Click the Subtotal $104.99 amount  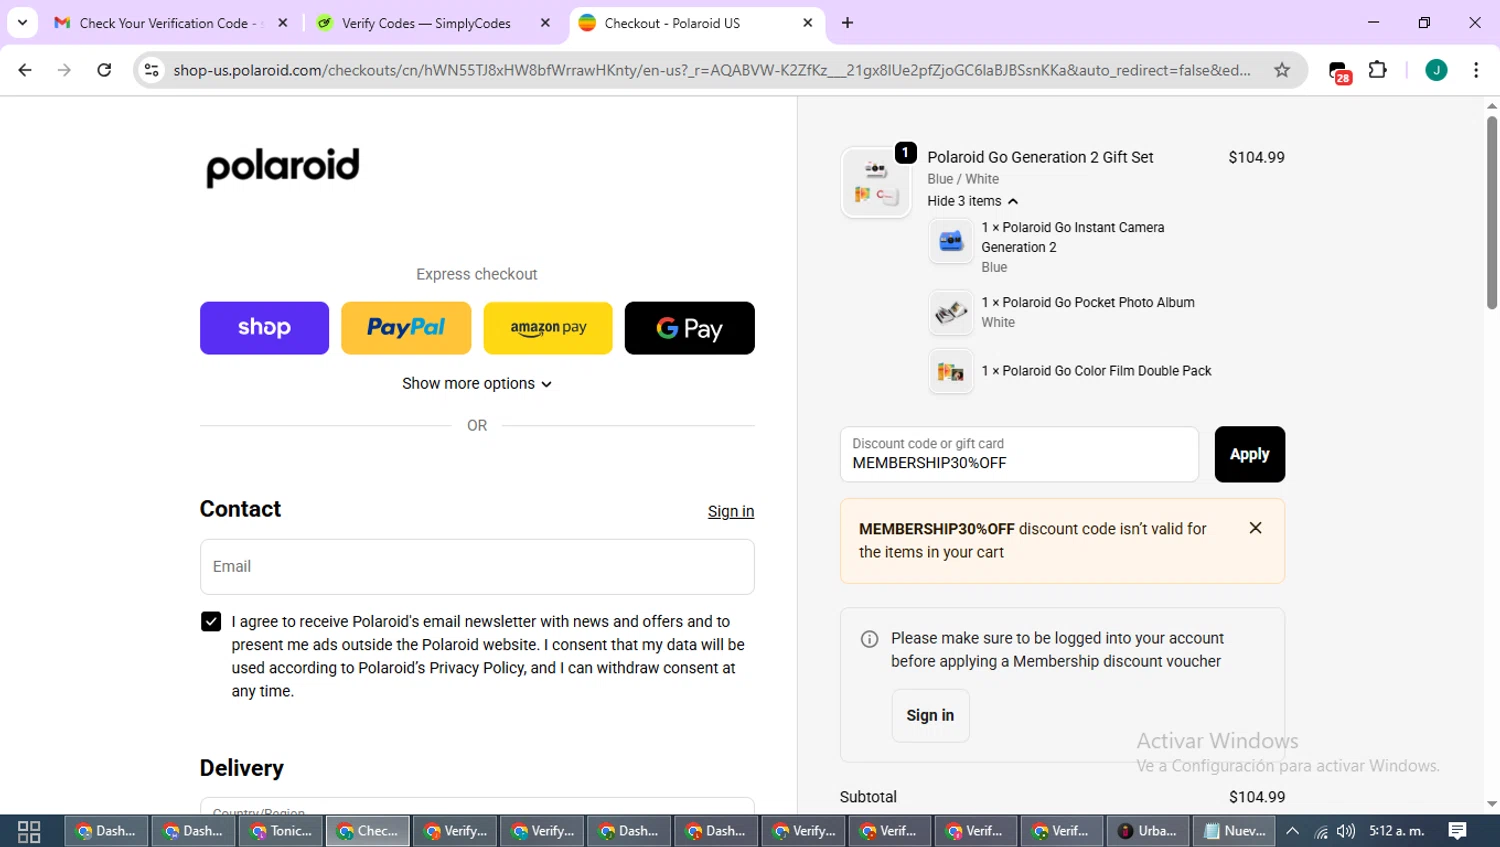pyautogui.click(x=1257, y=797)
